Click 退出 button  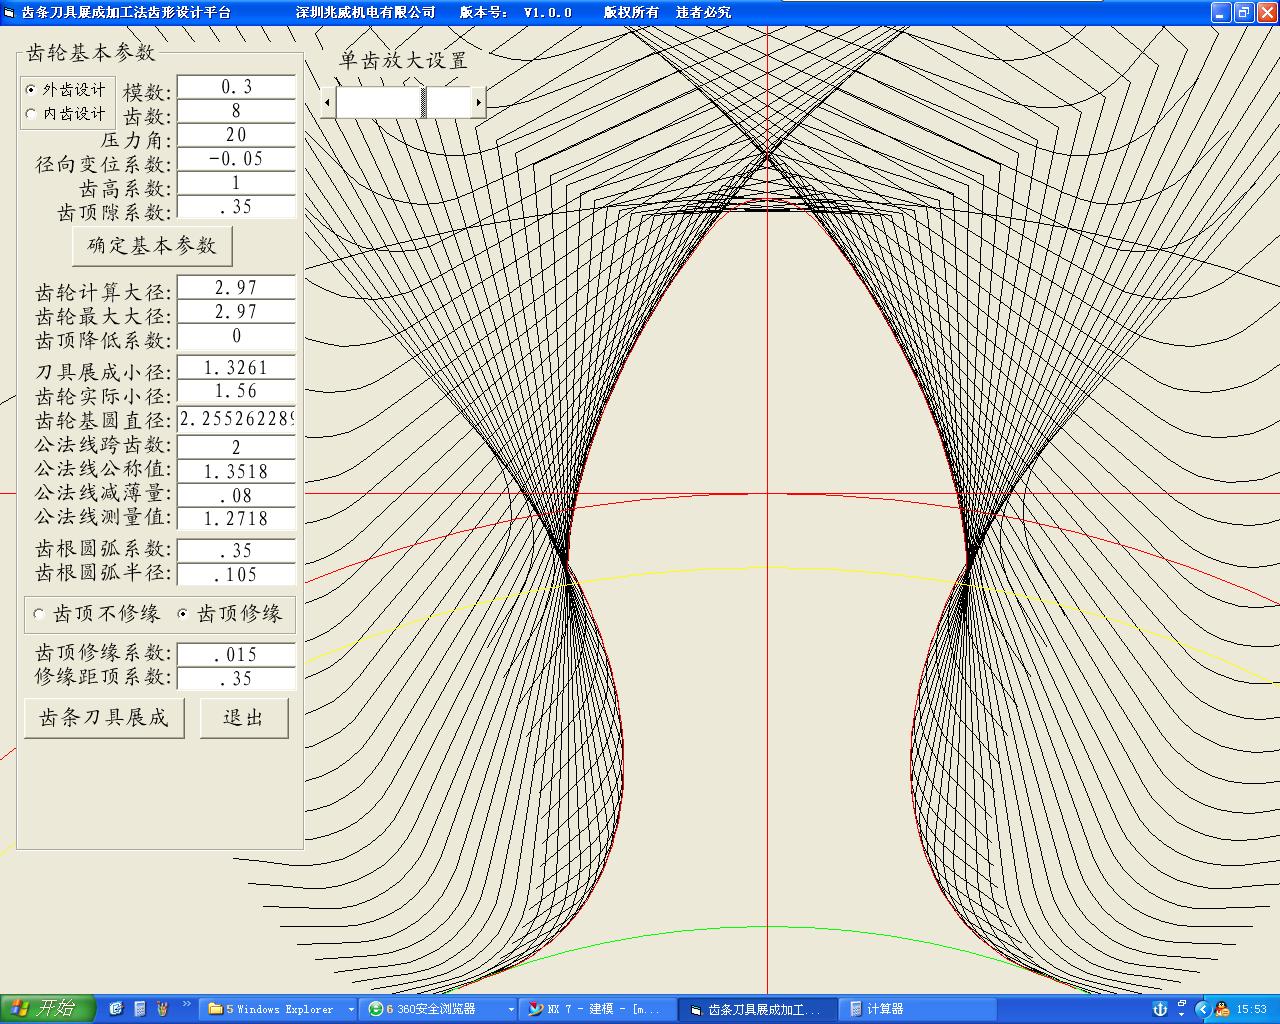(x=244, y=718)
